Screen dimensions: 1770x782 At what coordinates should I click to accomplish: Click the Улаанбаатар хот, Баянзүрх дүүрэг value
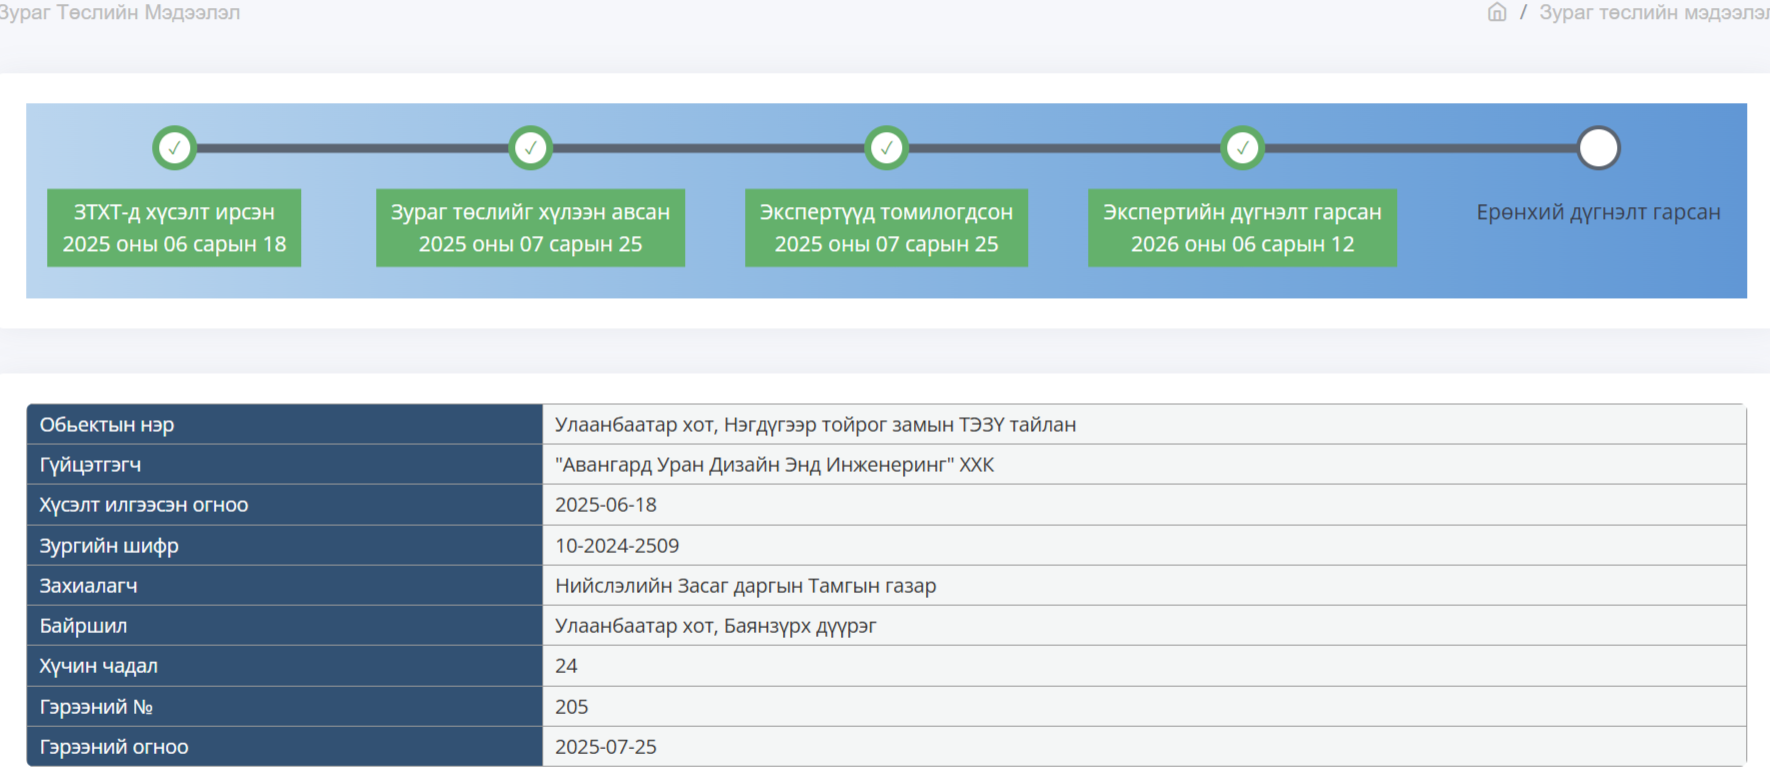coord(715,626)
